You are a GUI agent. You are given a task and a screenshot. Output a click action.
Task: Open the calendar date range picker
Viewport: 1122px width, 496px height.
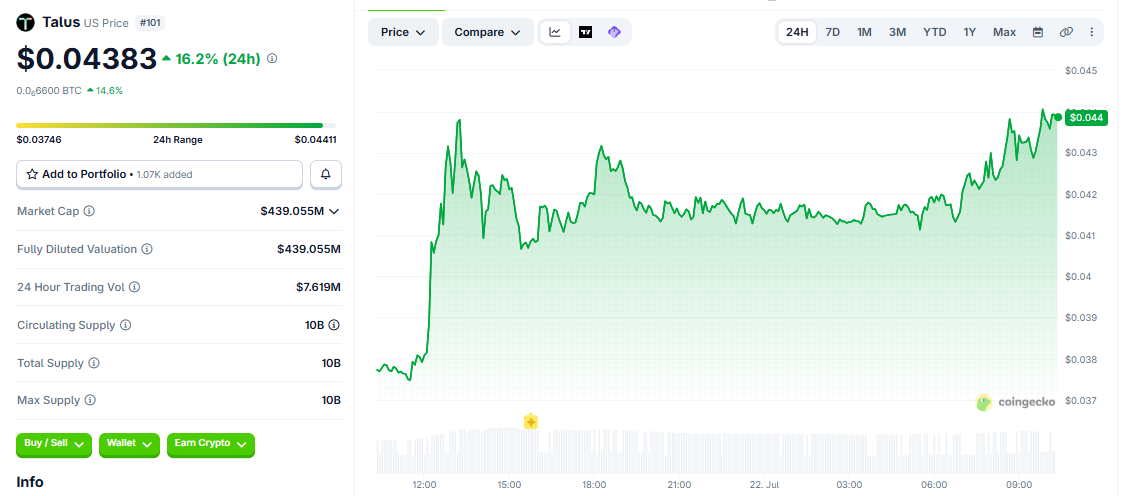pyautogui.click(x=1038, y=32)
